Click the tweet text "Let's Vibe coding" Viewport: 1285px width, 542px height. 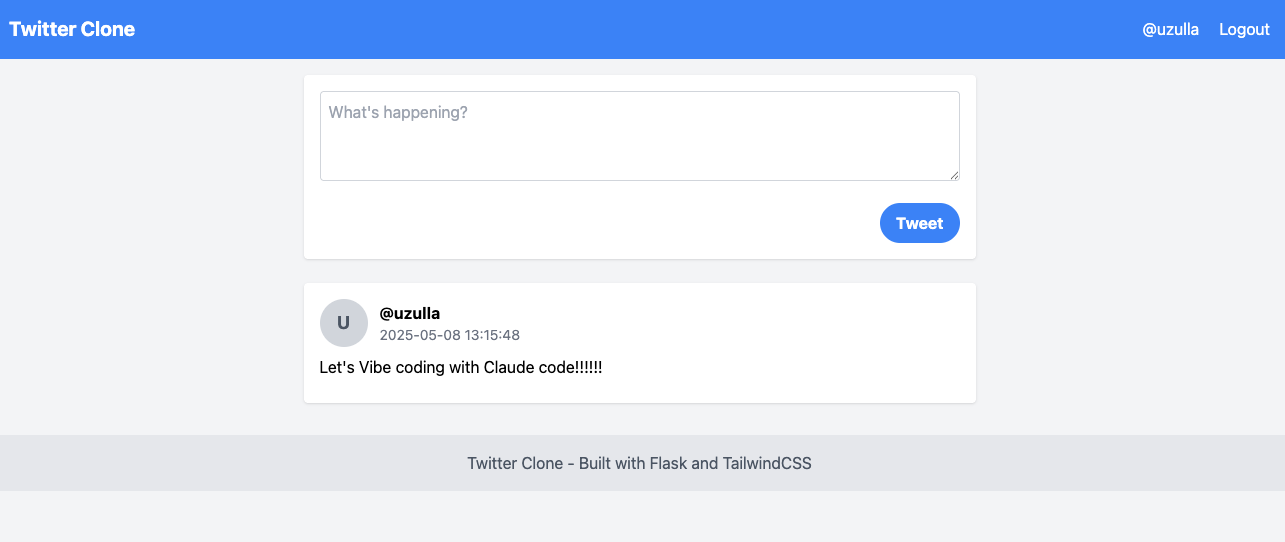(x=381, y=367)
